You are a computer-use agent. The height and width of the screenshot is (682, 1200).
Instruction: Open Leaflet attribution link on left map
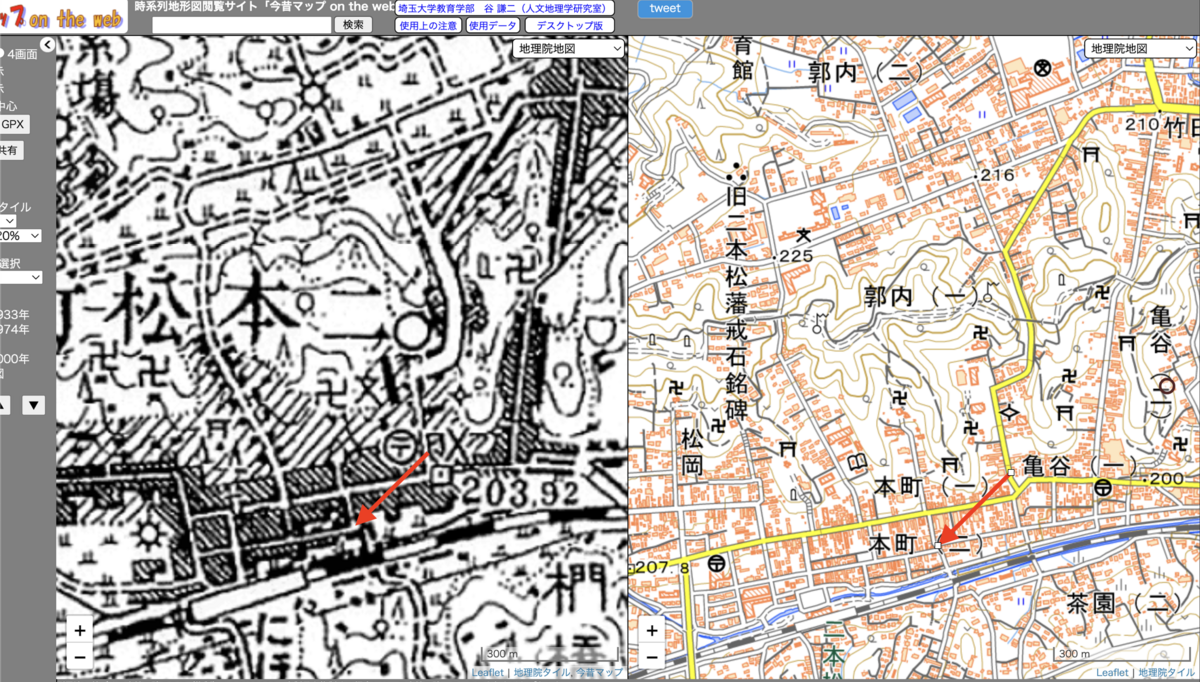point(488,673)
